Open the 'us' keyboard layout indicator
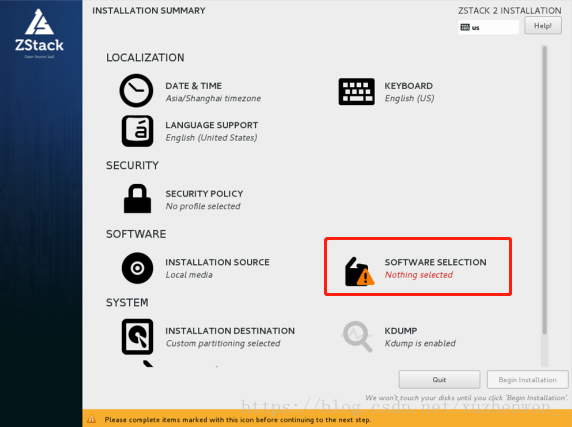572x427 pixels. click(488, 27)
